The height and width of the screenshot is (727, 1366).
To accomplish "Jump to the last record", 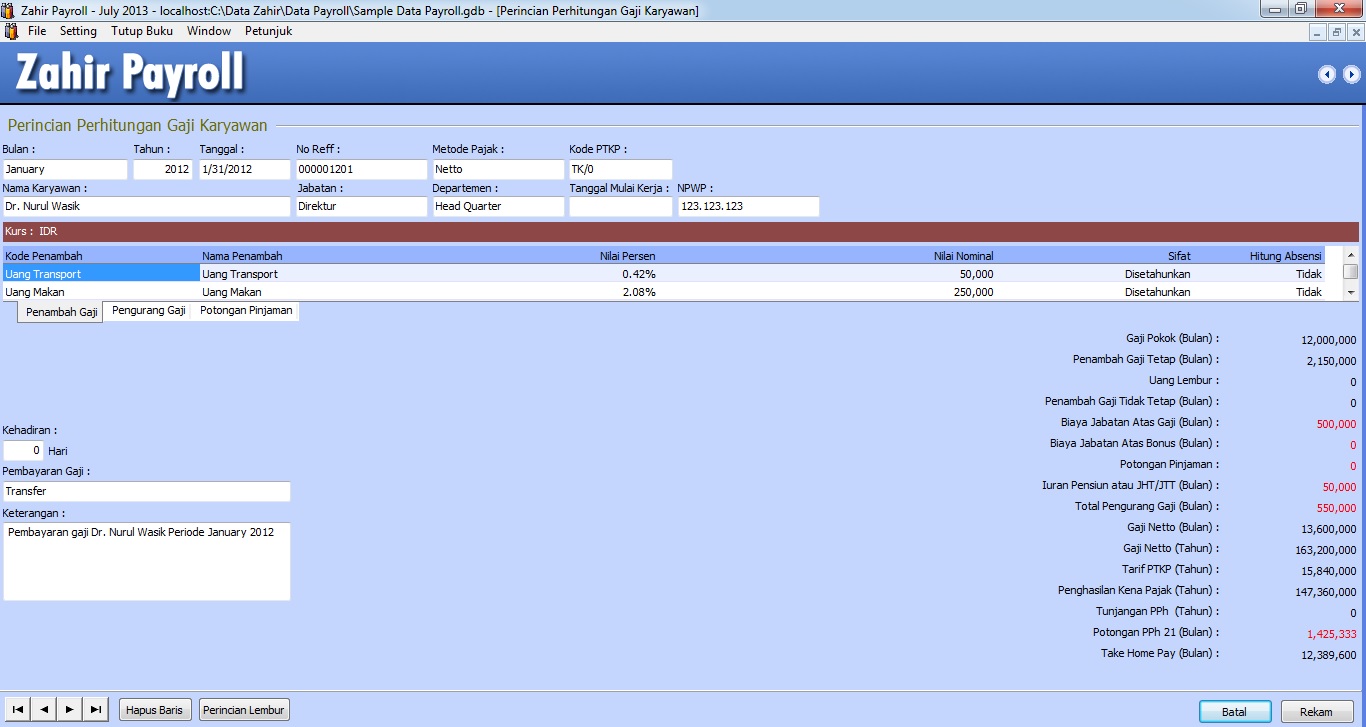I will coord(96,710).
